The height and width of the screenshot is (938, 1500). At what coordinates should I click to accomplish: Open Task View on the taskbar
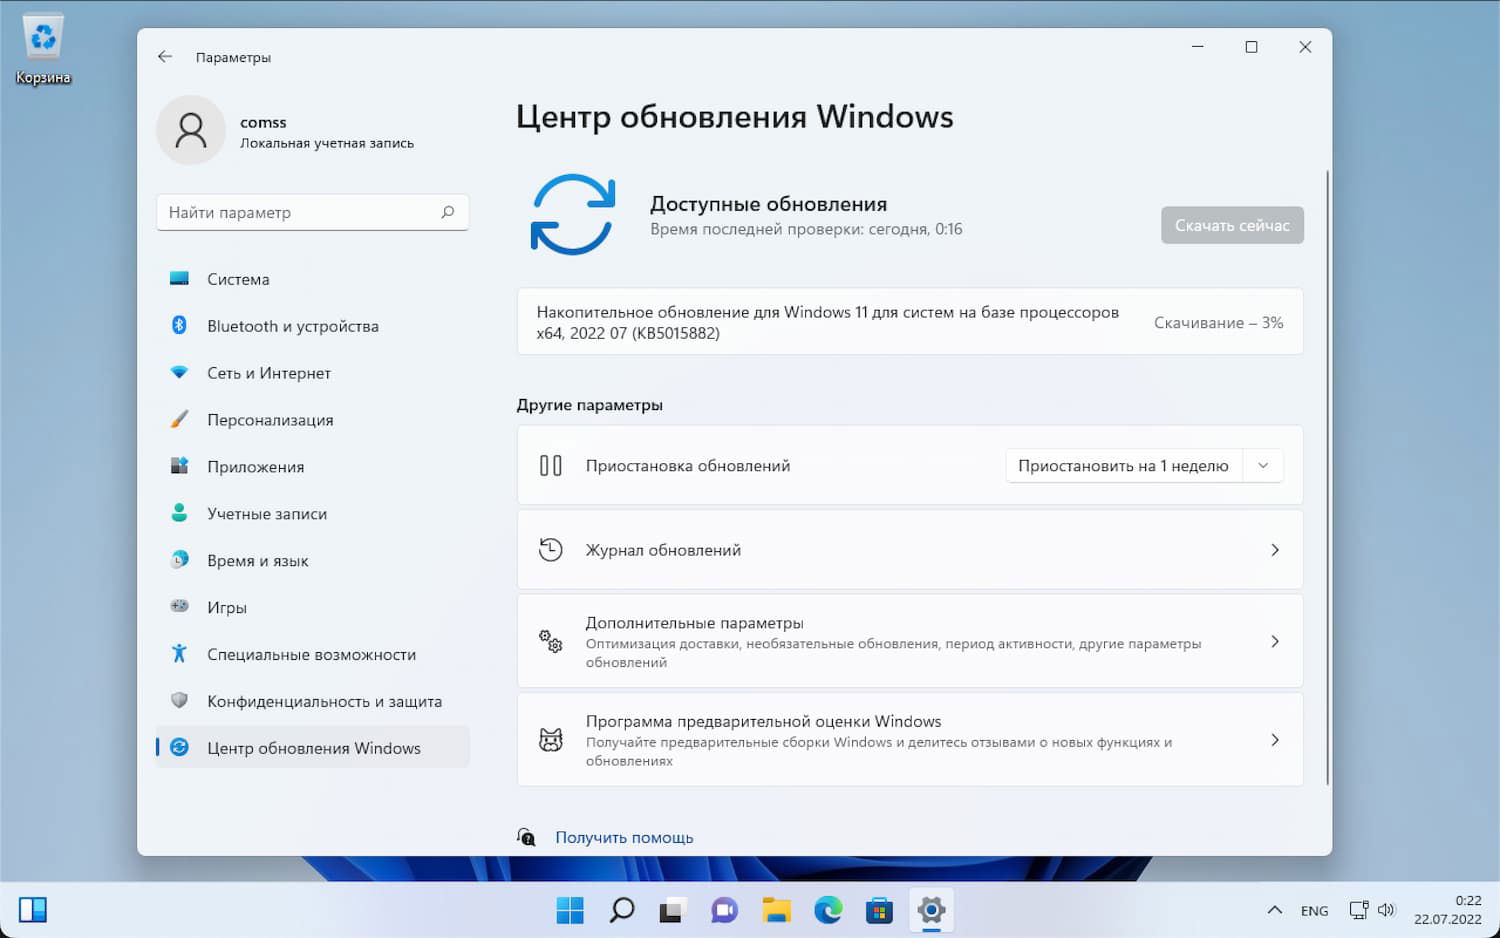671,910
